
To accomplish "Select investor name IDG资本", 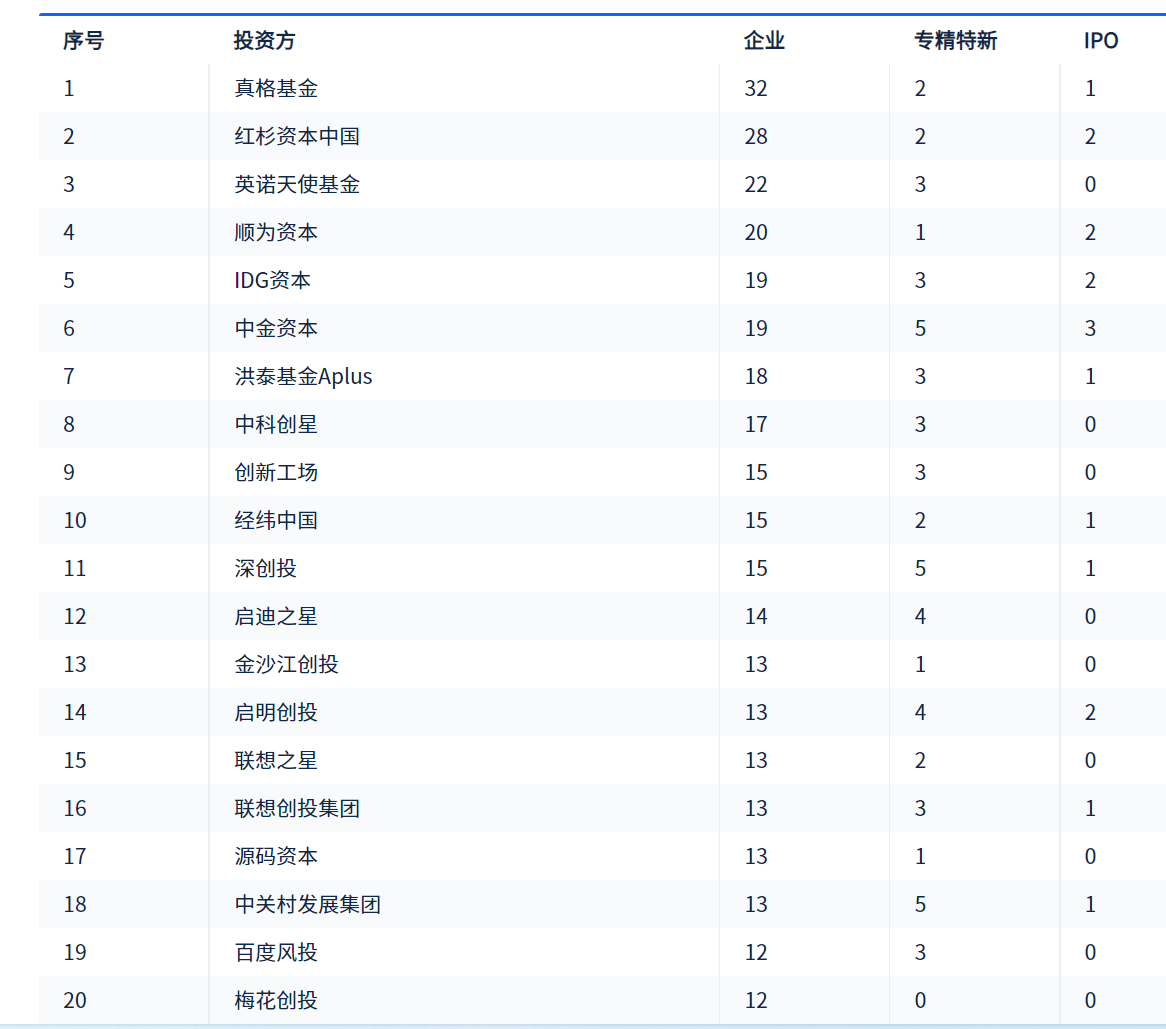I will [x=272, y=280].
